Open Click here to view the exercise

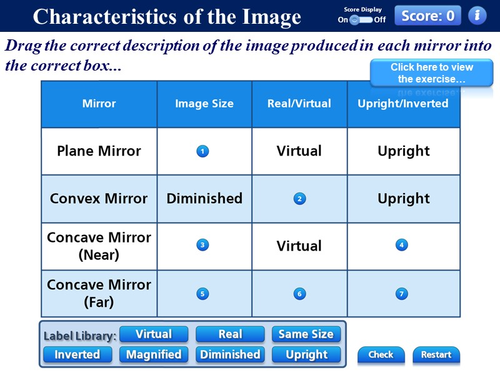(432, 73)
